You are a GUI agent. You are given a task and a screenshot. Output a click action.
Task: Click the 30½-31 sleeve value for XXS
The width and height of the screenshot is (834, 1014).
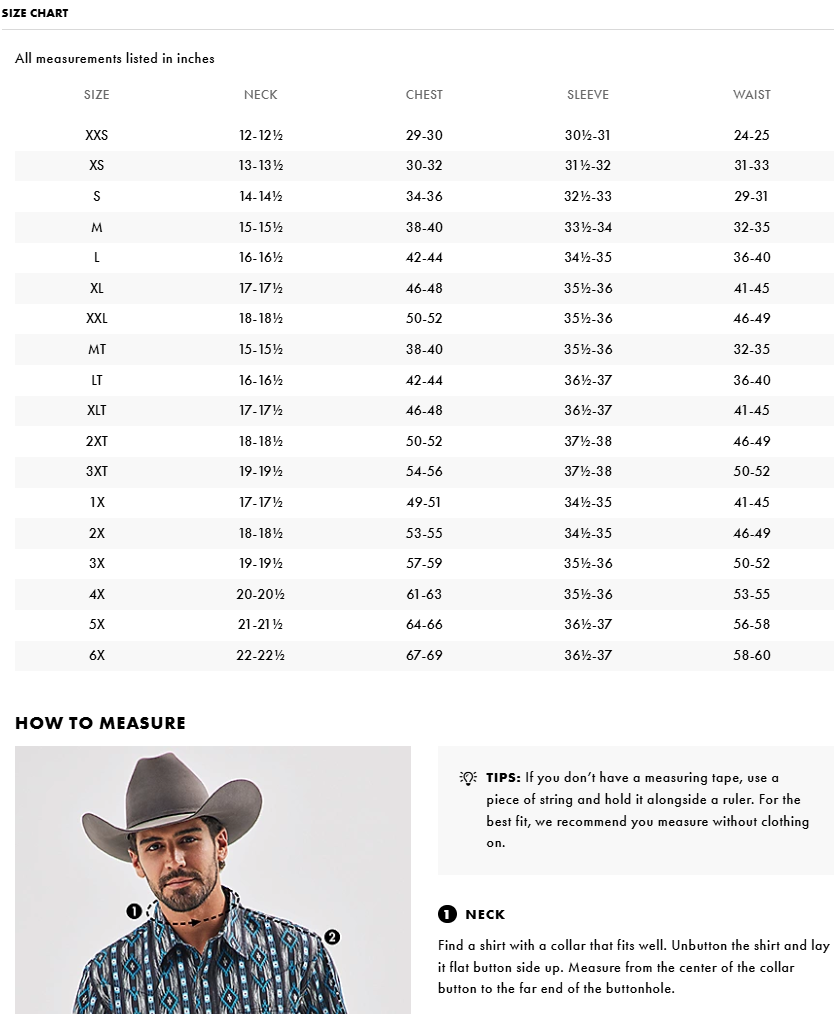tap(588, 135)
